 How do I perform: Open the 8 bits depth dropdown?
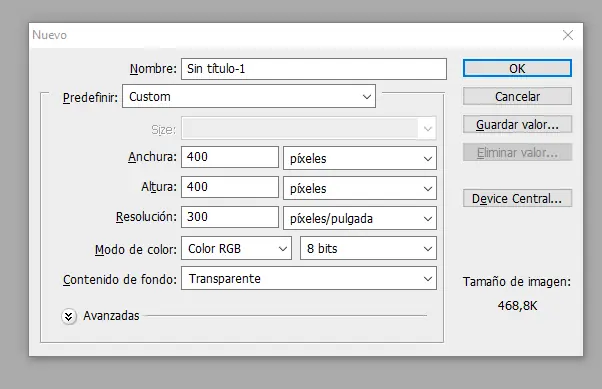click(x=368, y=248)
